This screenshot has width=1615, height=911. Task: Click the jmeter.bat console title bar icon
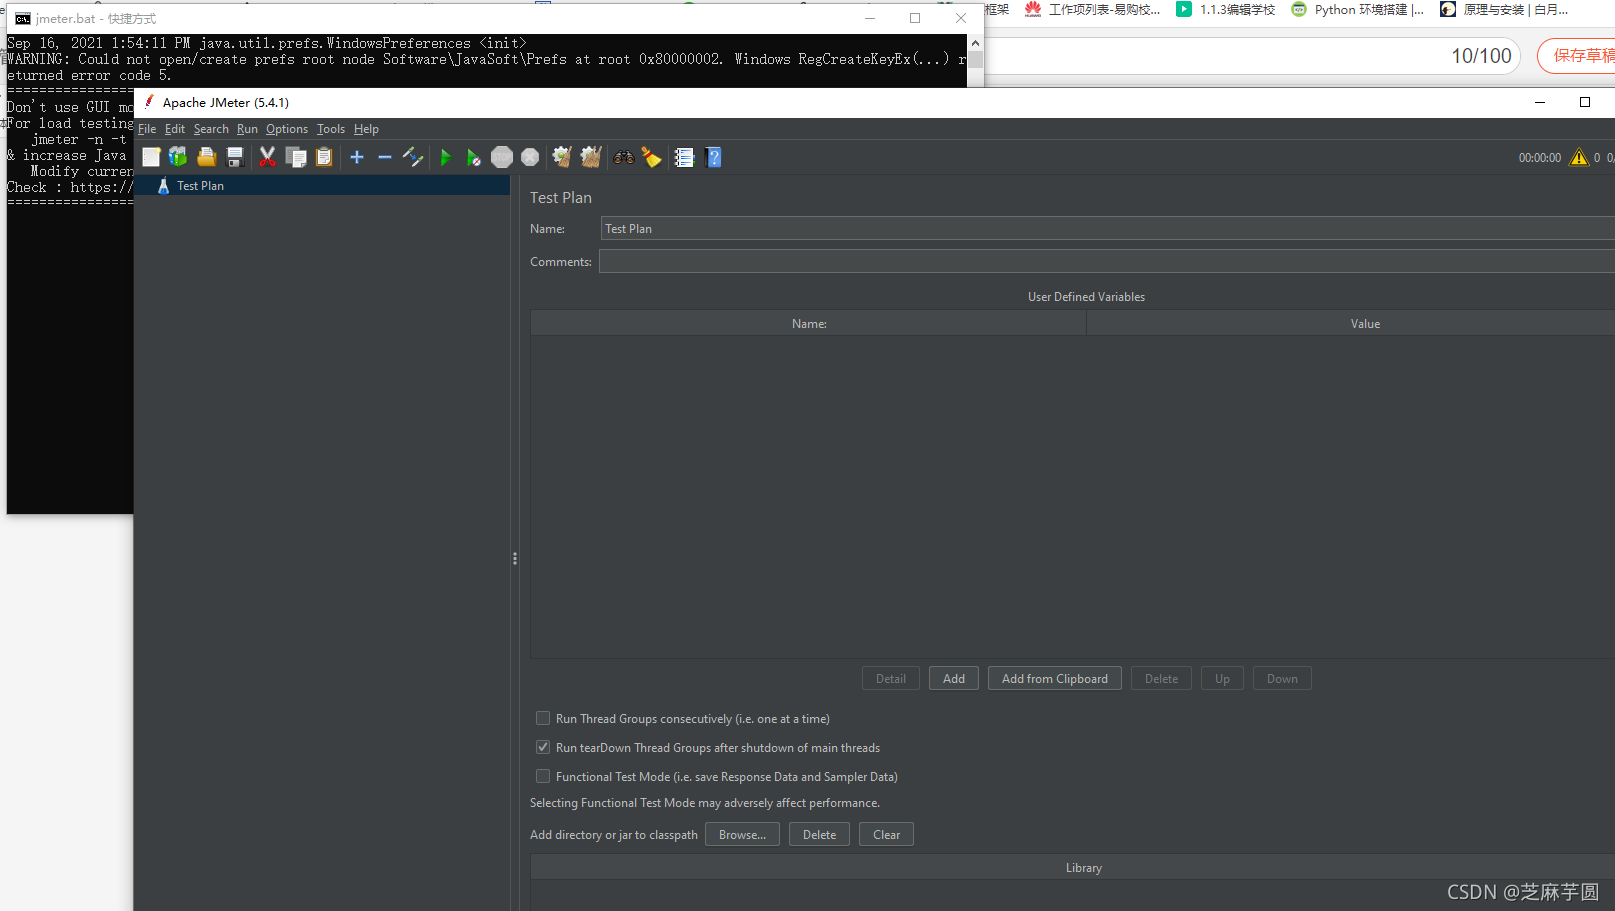pyautogui.click(x=23, y=19)
